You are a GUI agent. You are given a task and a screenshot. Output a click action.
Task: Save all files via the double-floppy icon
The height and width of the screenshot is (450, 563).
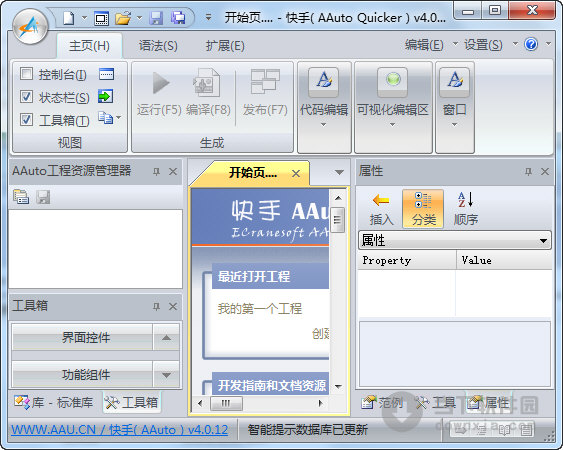click(178, 18)
